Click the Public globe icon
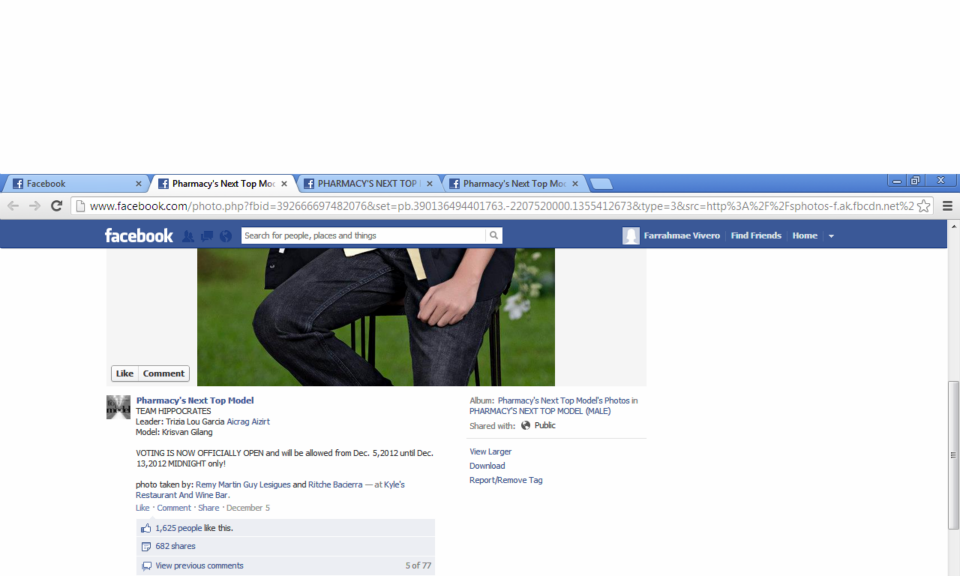The image size is (960, 576). (x=525, y=425)
